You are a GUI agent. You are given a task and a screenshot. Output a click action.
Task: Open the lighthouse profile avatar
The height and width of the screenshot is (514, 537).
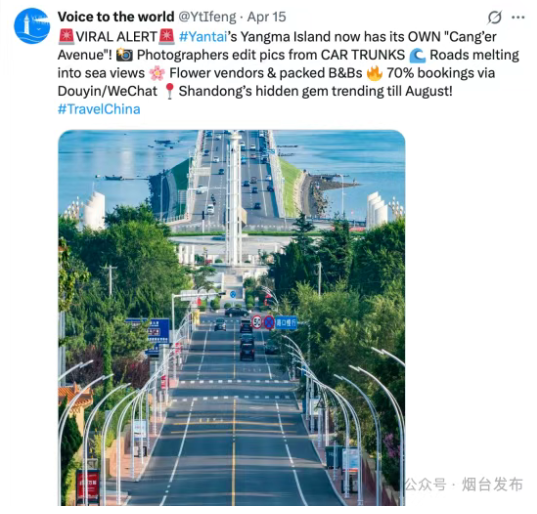[32, 26]
